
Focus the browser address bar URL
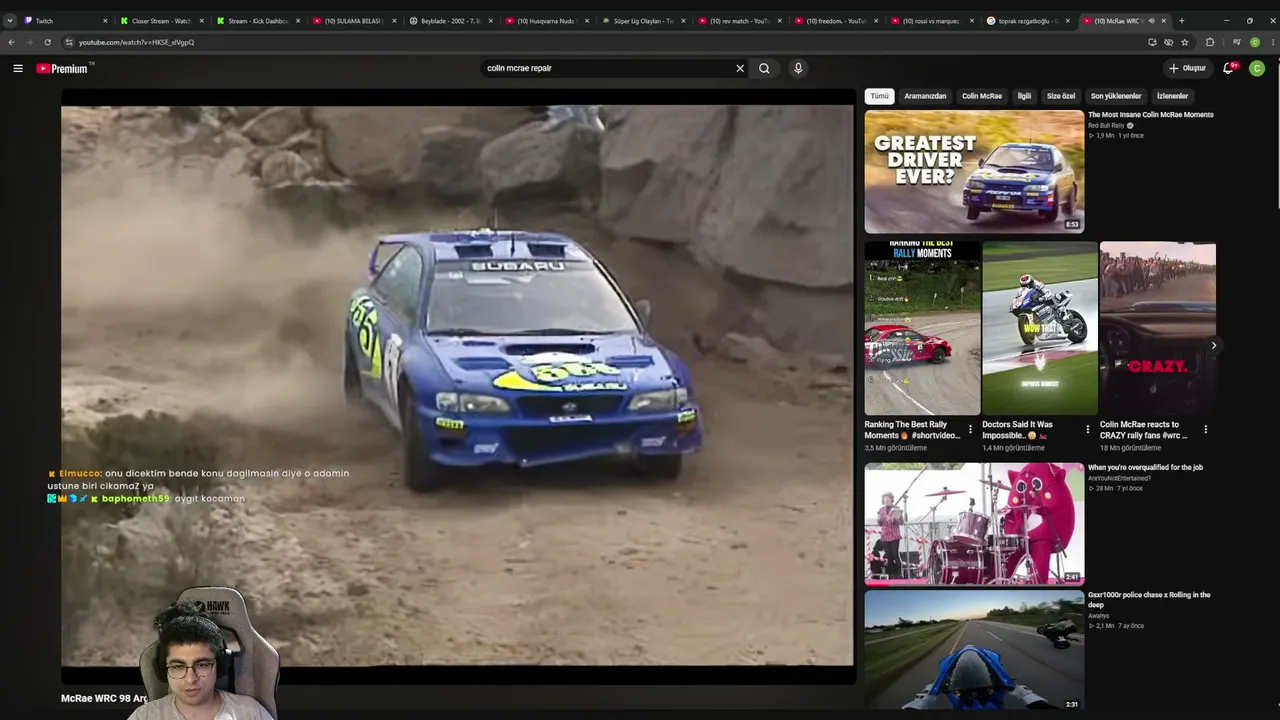pos(136,42)
